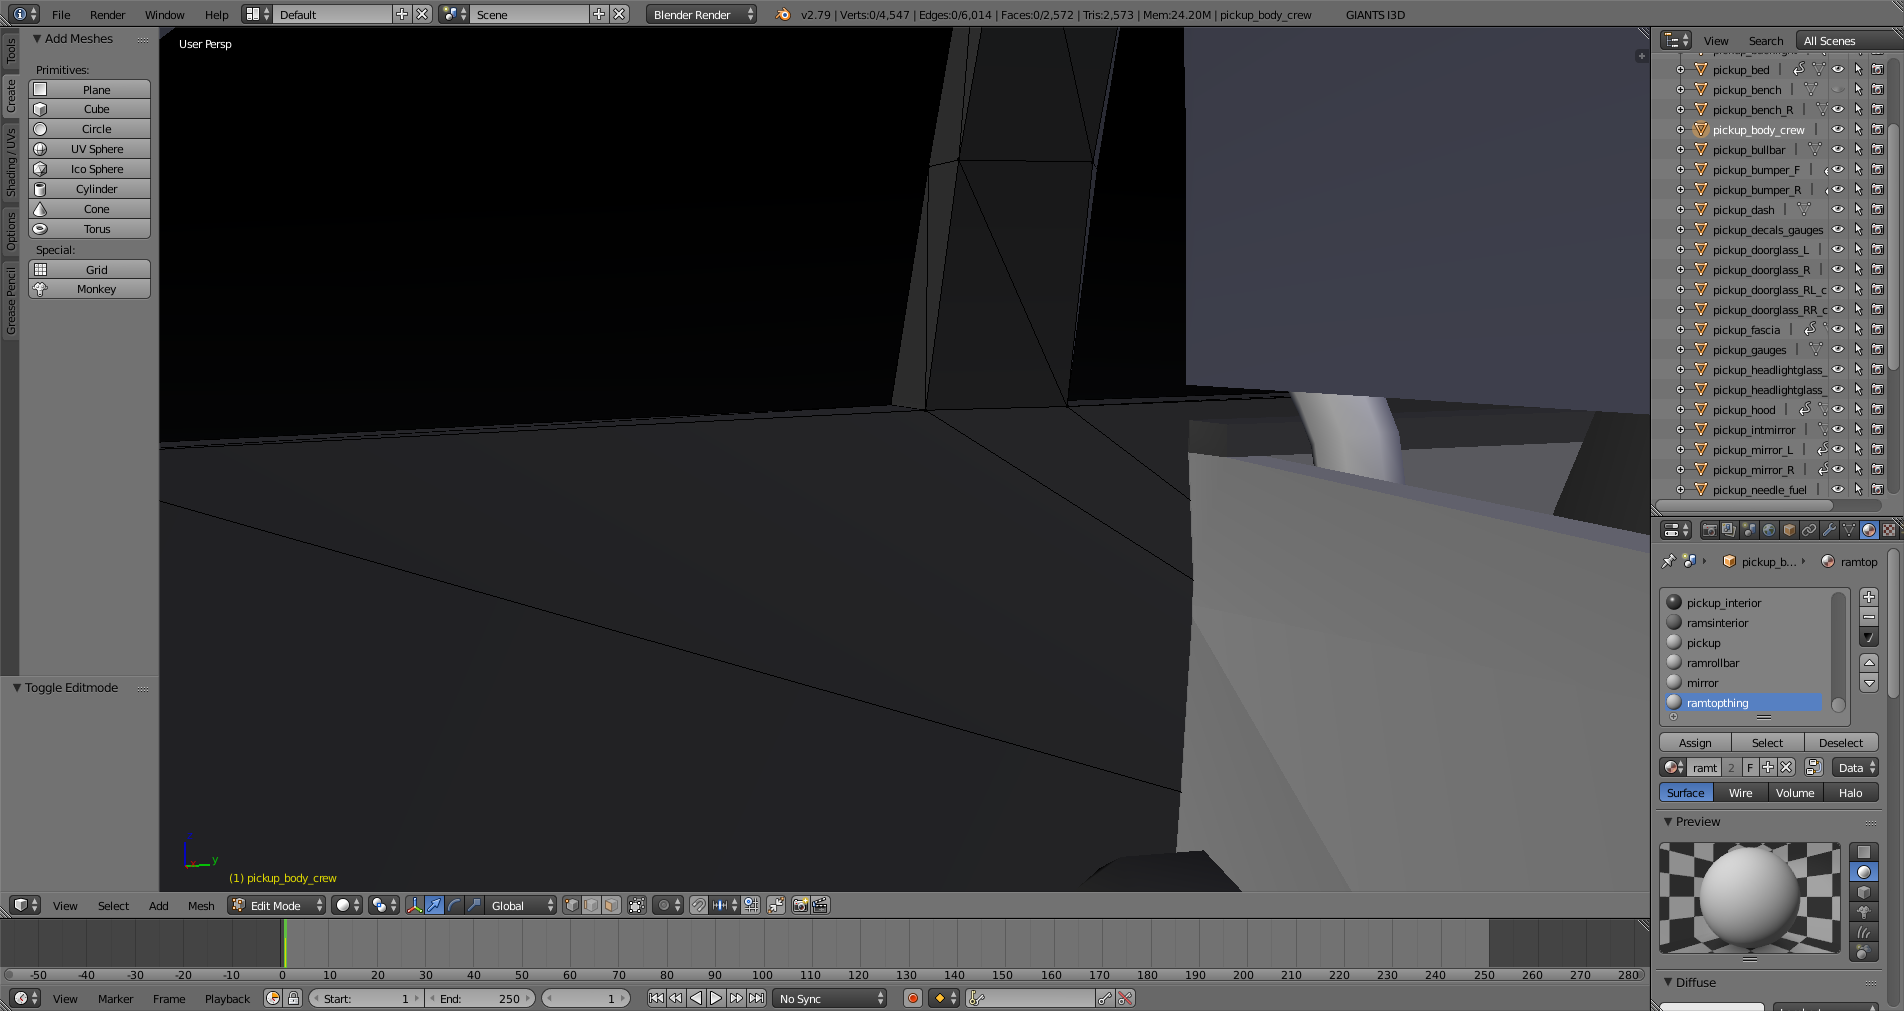
Task: Select the mirror material slot
Action: pos(1745,683)
